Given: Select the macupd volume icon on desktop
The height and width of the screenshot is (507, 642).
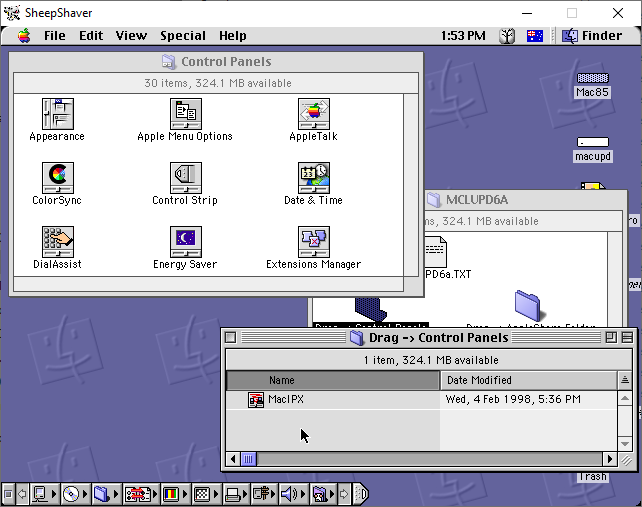Looking at the screenshot, I should click(592, 142).
